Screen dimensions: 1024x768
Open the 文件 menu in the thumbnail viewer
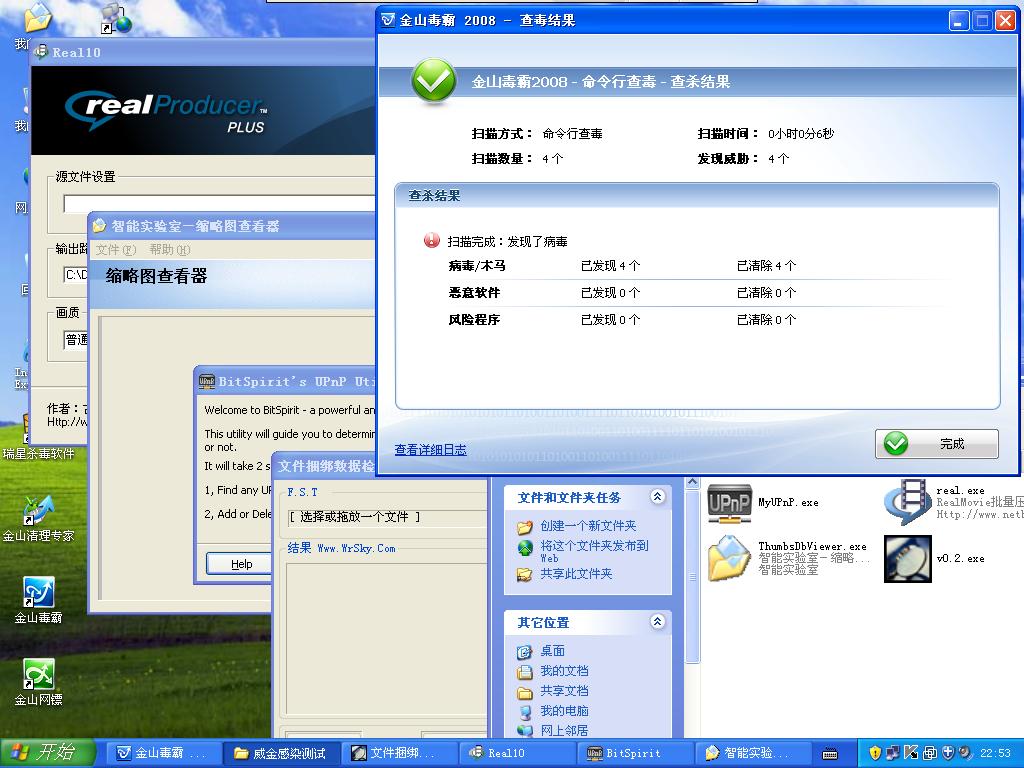[116, 249]
